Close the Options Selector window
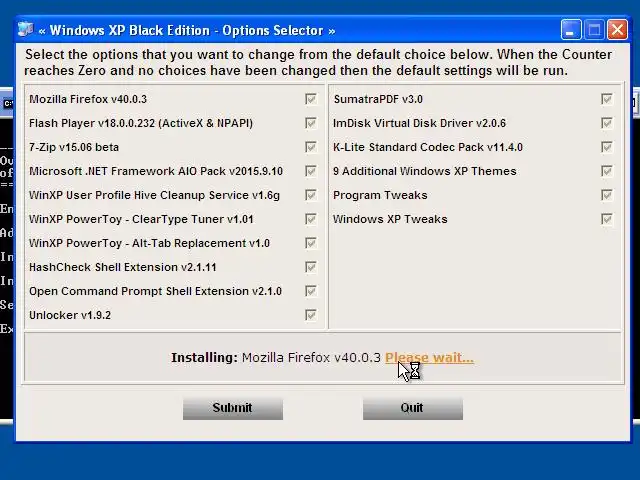640x480 pixels. point(618,29)
